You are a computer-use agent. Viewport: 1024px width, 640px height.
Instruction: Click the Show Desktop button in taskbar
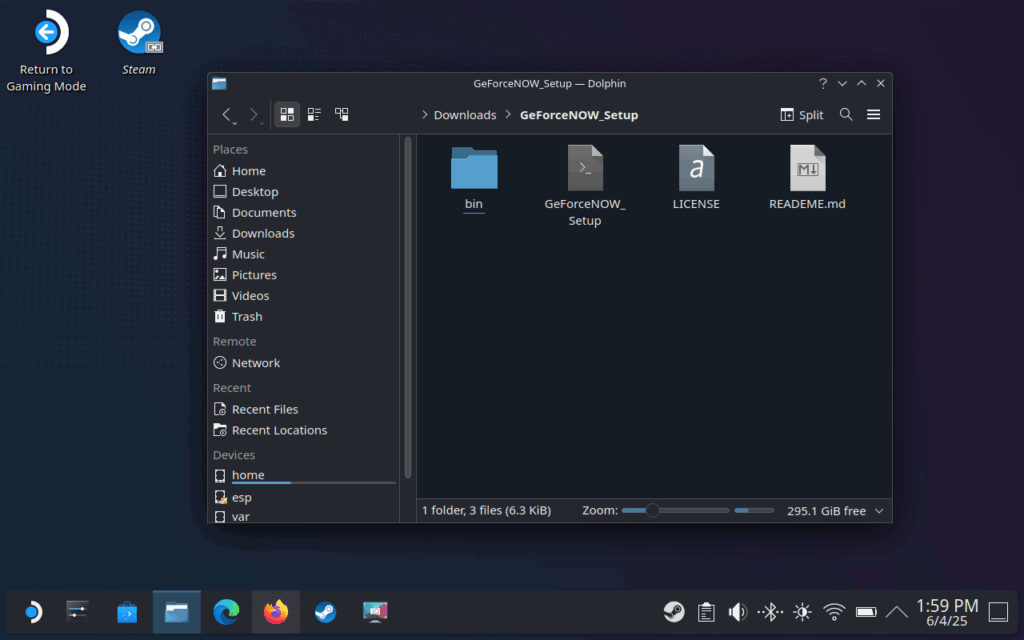coord(998,613)
